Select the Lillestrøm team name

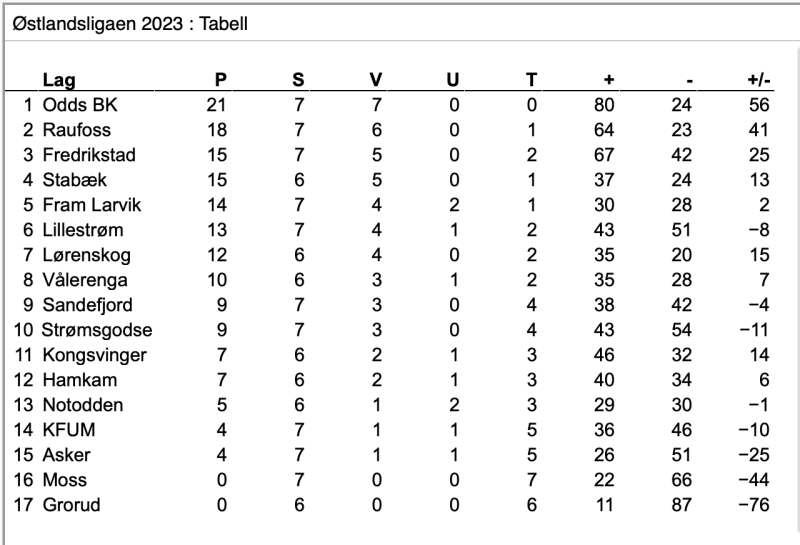click(x=83, y=230)
